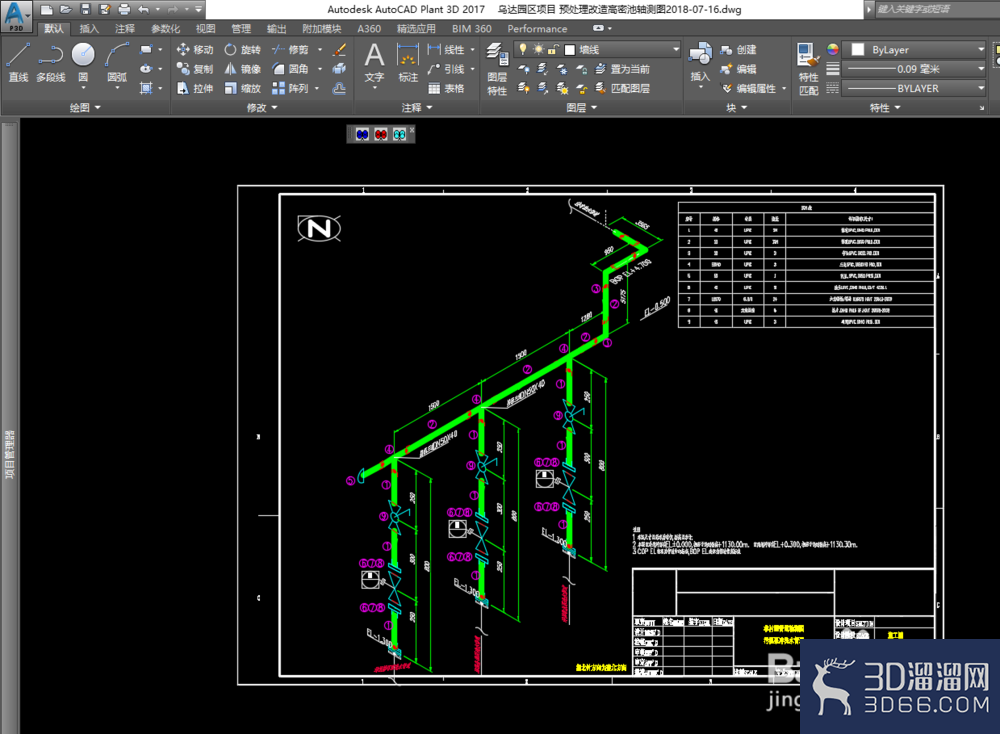Click the 线性 (Linear) dimension button
The image size is (1000, 734).
[446, 50]
